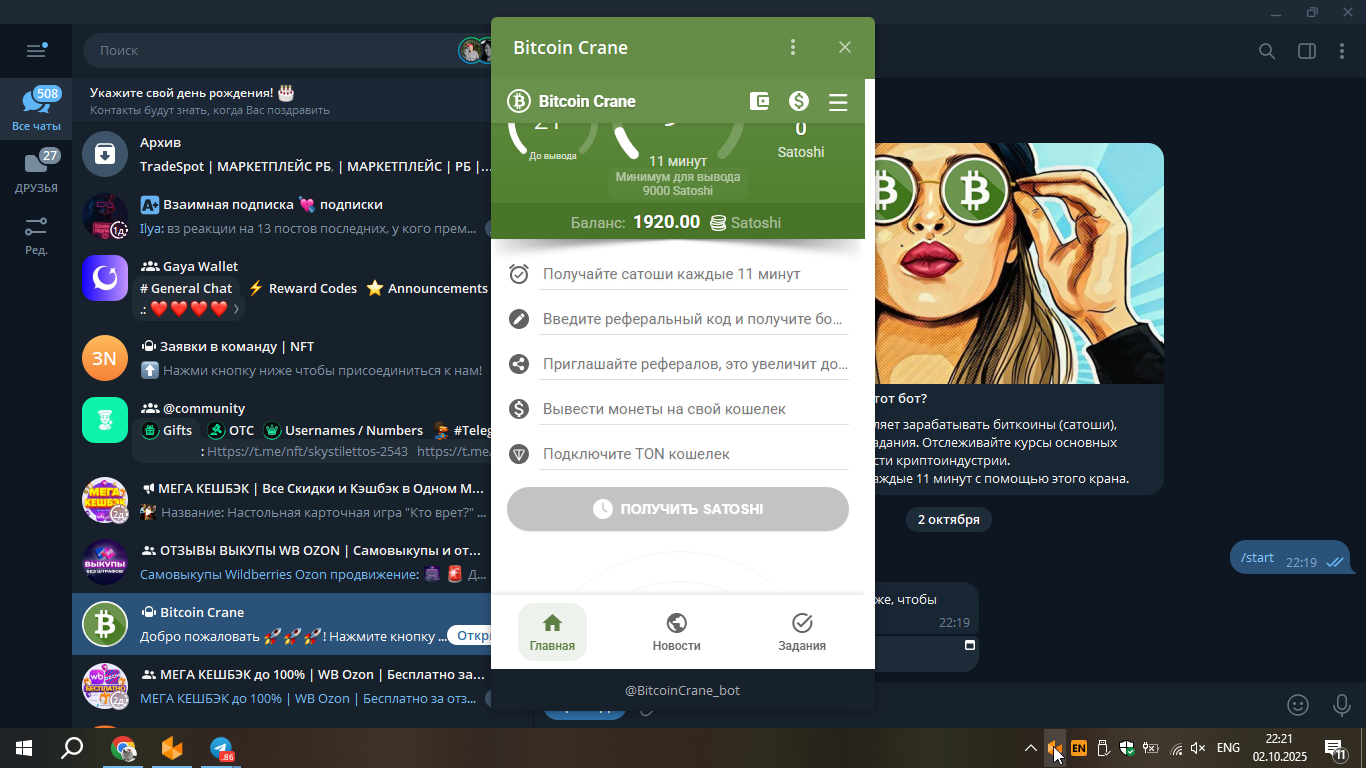Open the Ред. folder editor
The width and height of the screenshot is (1366, 768).
click(36, 235)
